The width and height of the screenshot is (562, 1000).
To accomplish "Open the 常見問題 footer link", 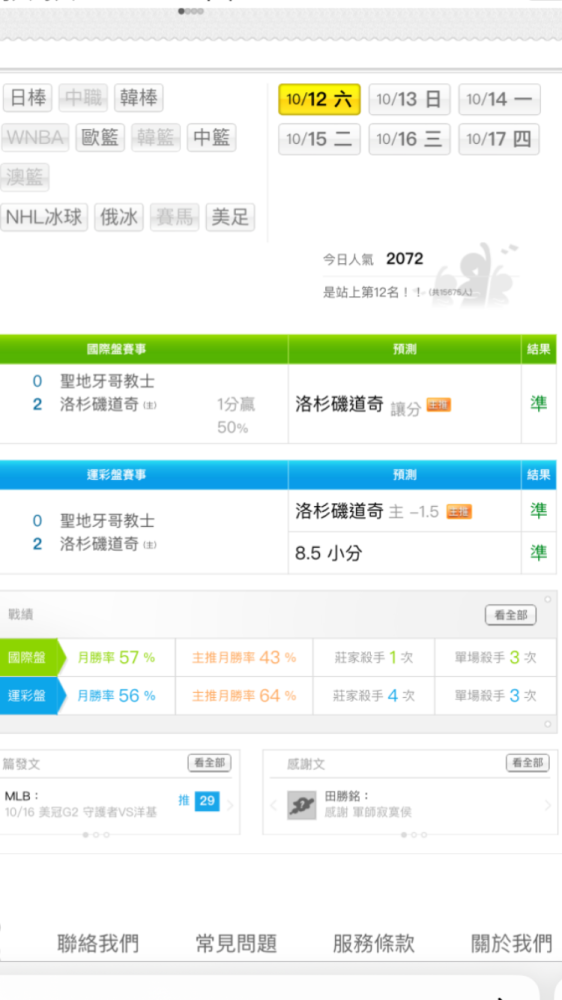I will pyautogui.click(x=236, y=943).
